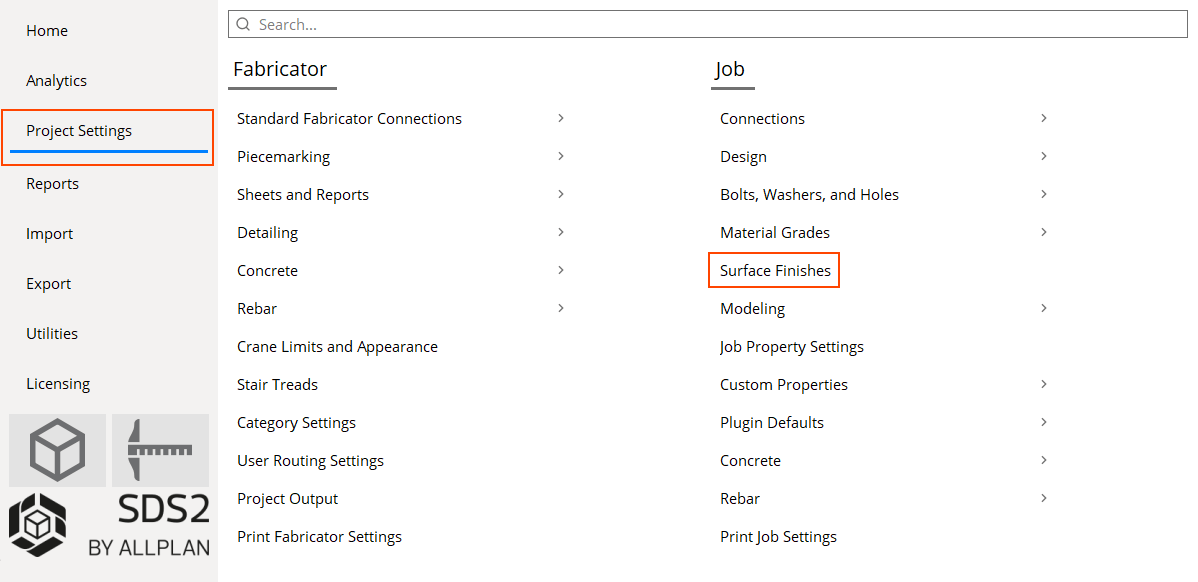Screen dimensions: 1198x582
Task: Open the Licensing page
Action: click(58, 383)
